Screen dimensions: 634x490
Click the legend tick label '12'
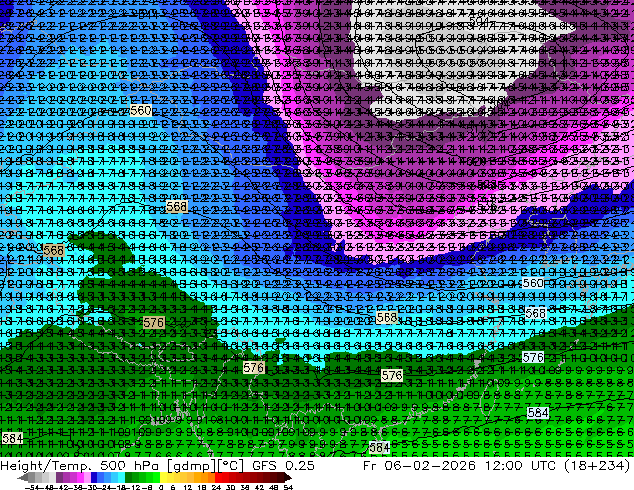[188, 488]
